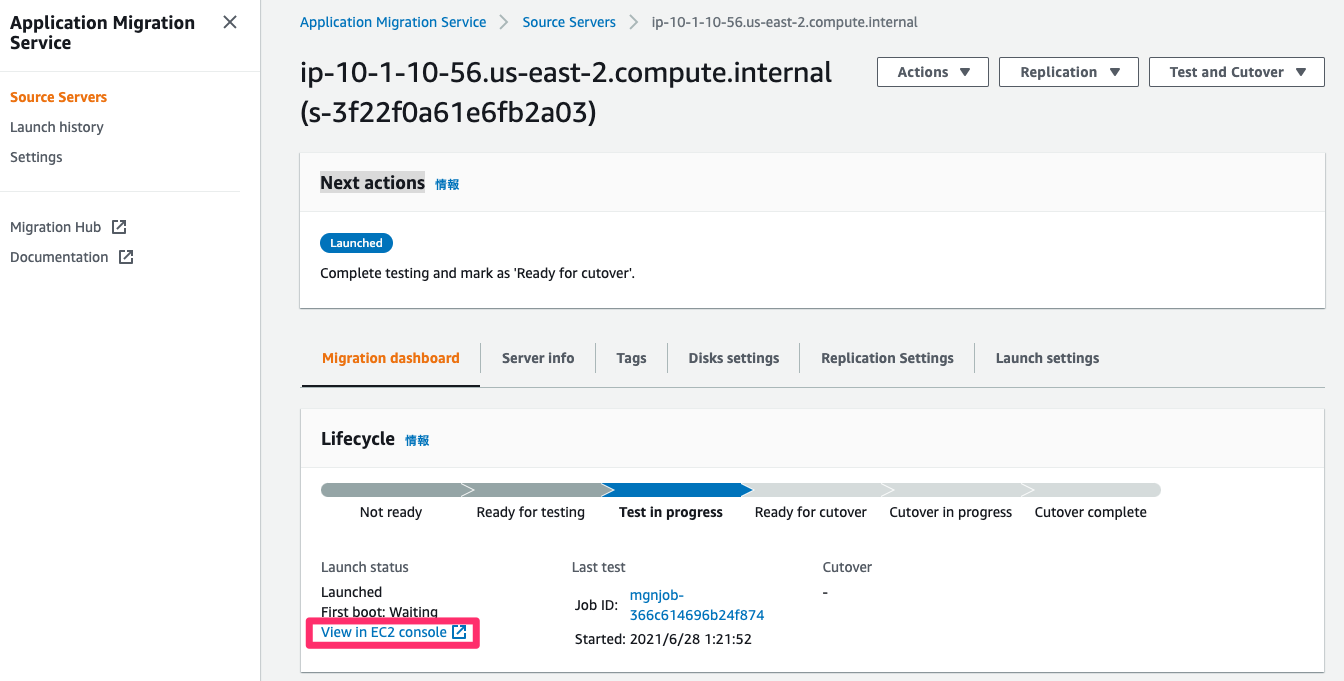Open info link beside Next actions
Screen dimensions: 1344x681
[x=447, y=184]
